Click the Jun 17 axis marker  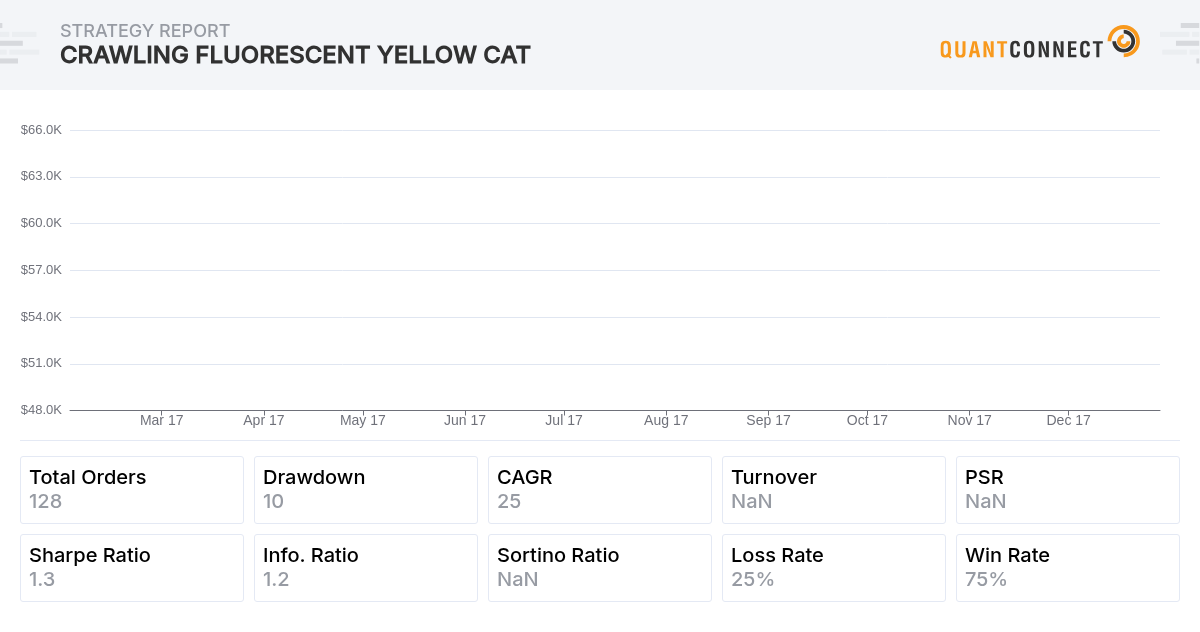pyautogui.click(x=465, y=420)
